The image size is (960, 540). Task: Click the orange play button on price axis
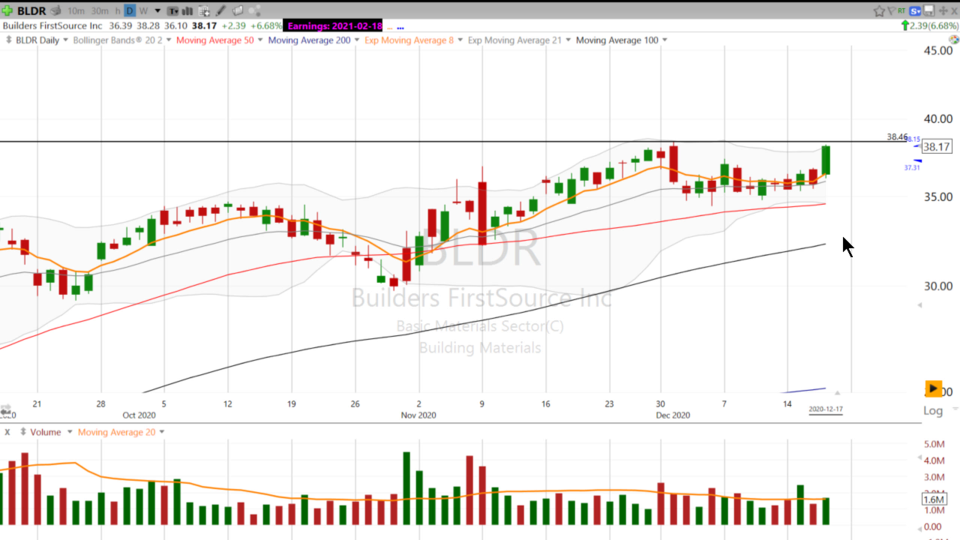tap(933, 388)
